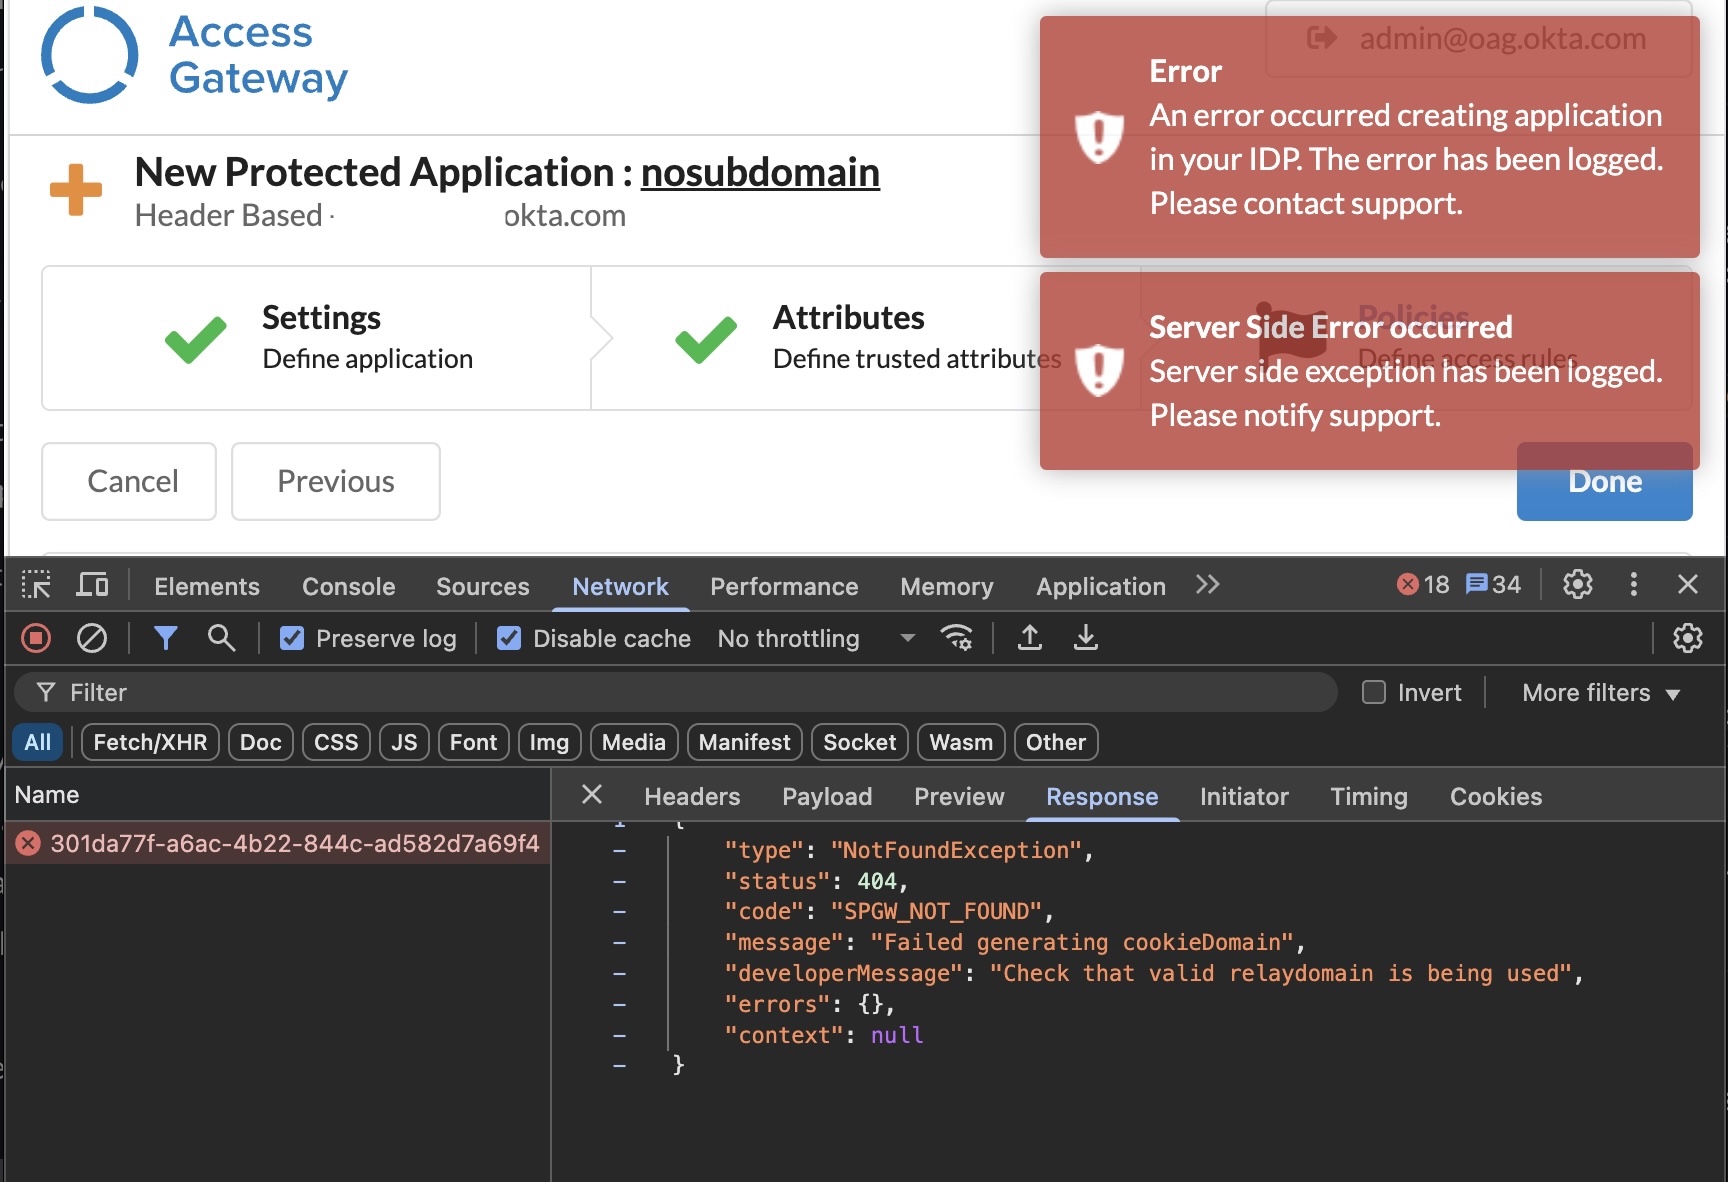Toggle Preserve log checkbox

coord(292,638)
